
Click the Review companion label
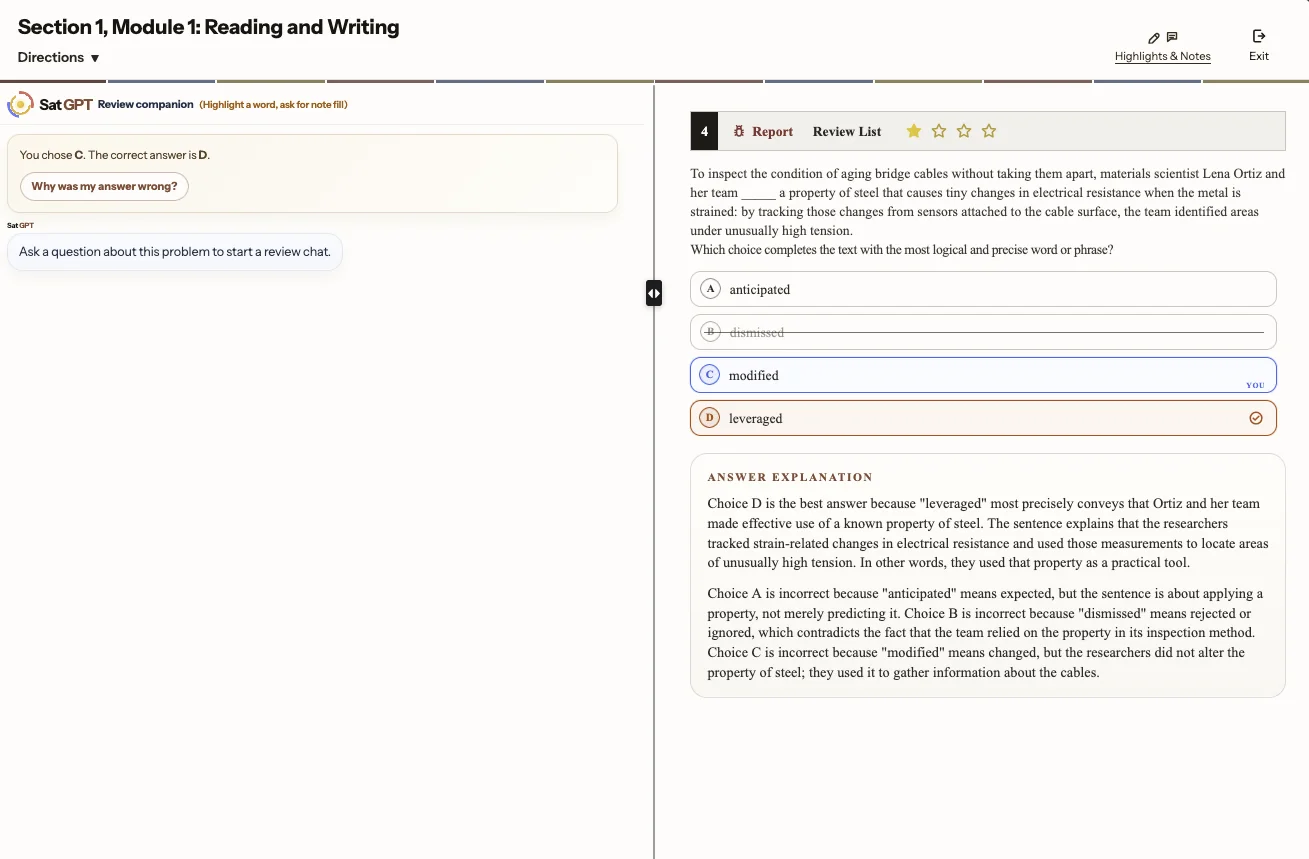(x=146, y=104)
